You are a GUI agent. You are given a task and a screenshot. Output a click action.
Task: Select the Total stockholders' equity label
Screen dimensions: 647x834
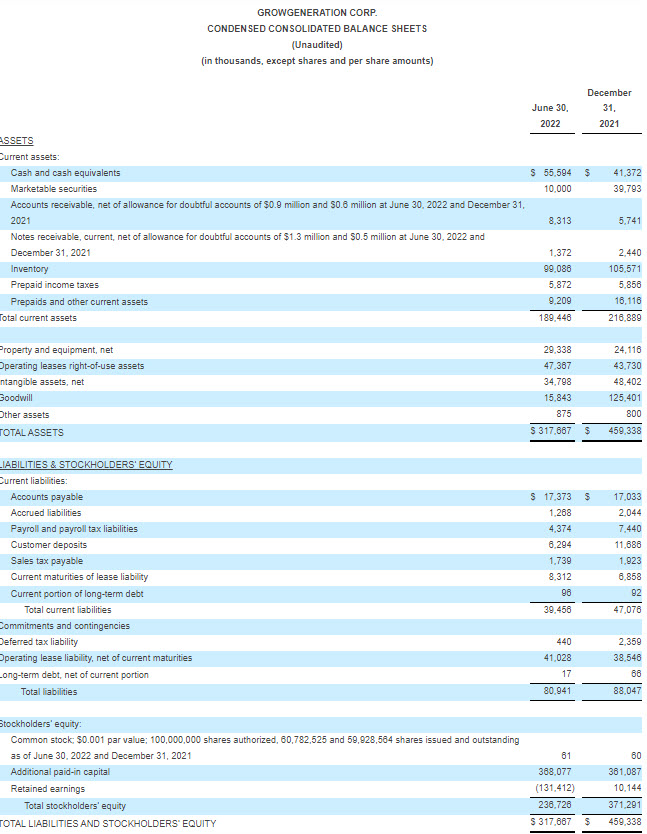pos(75,805)
